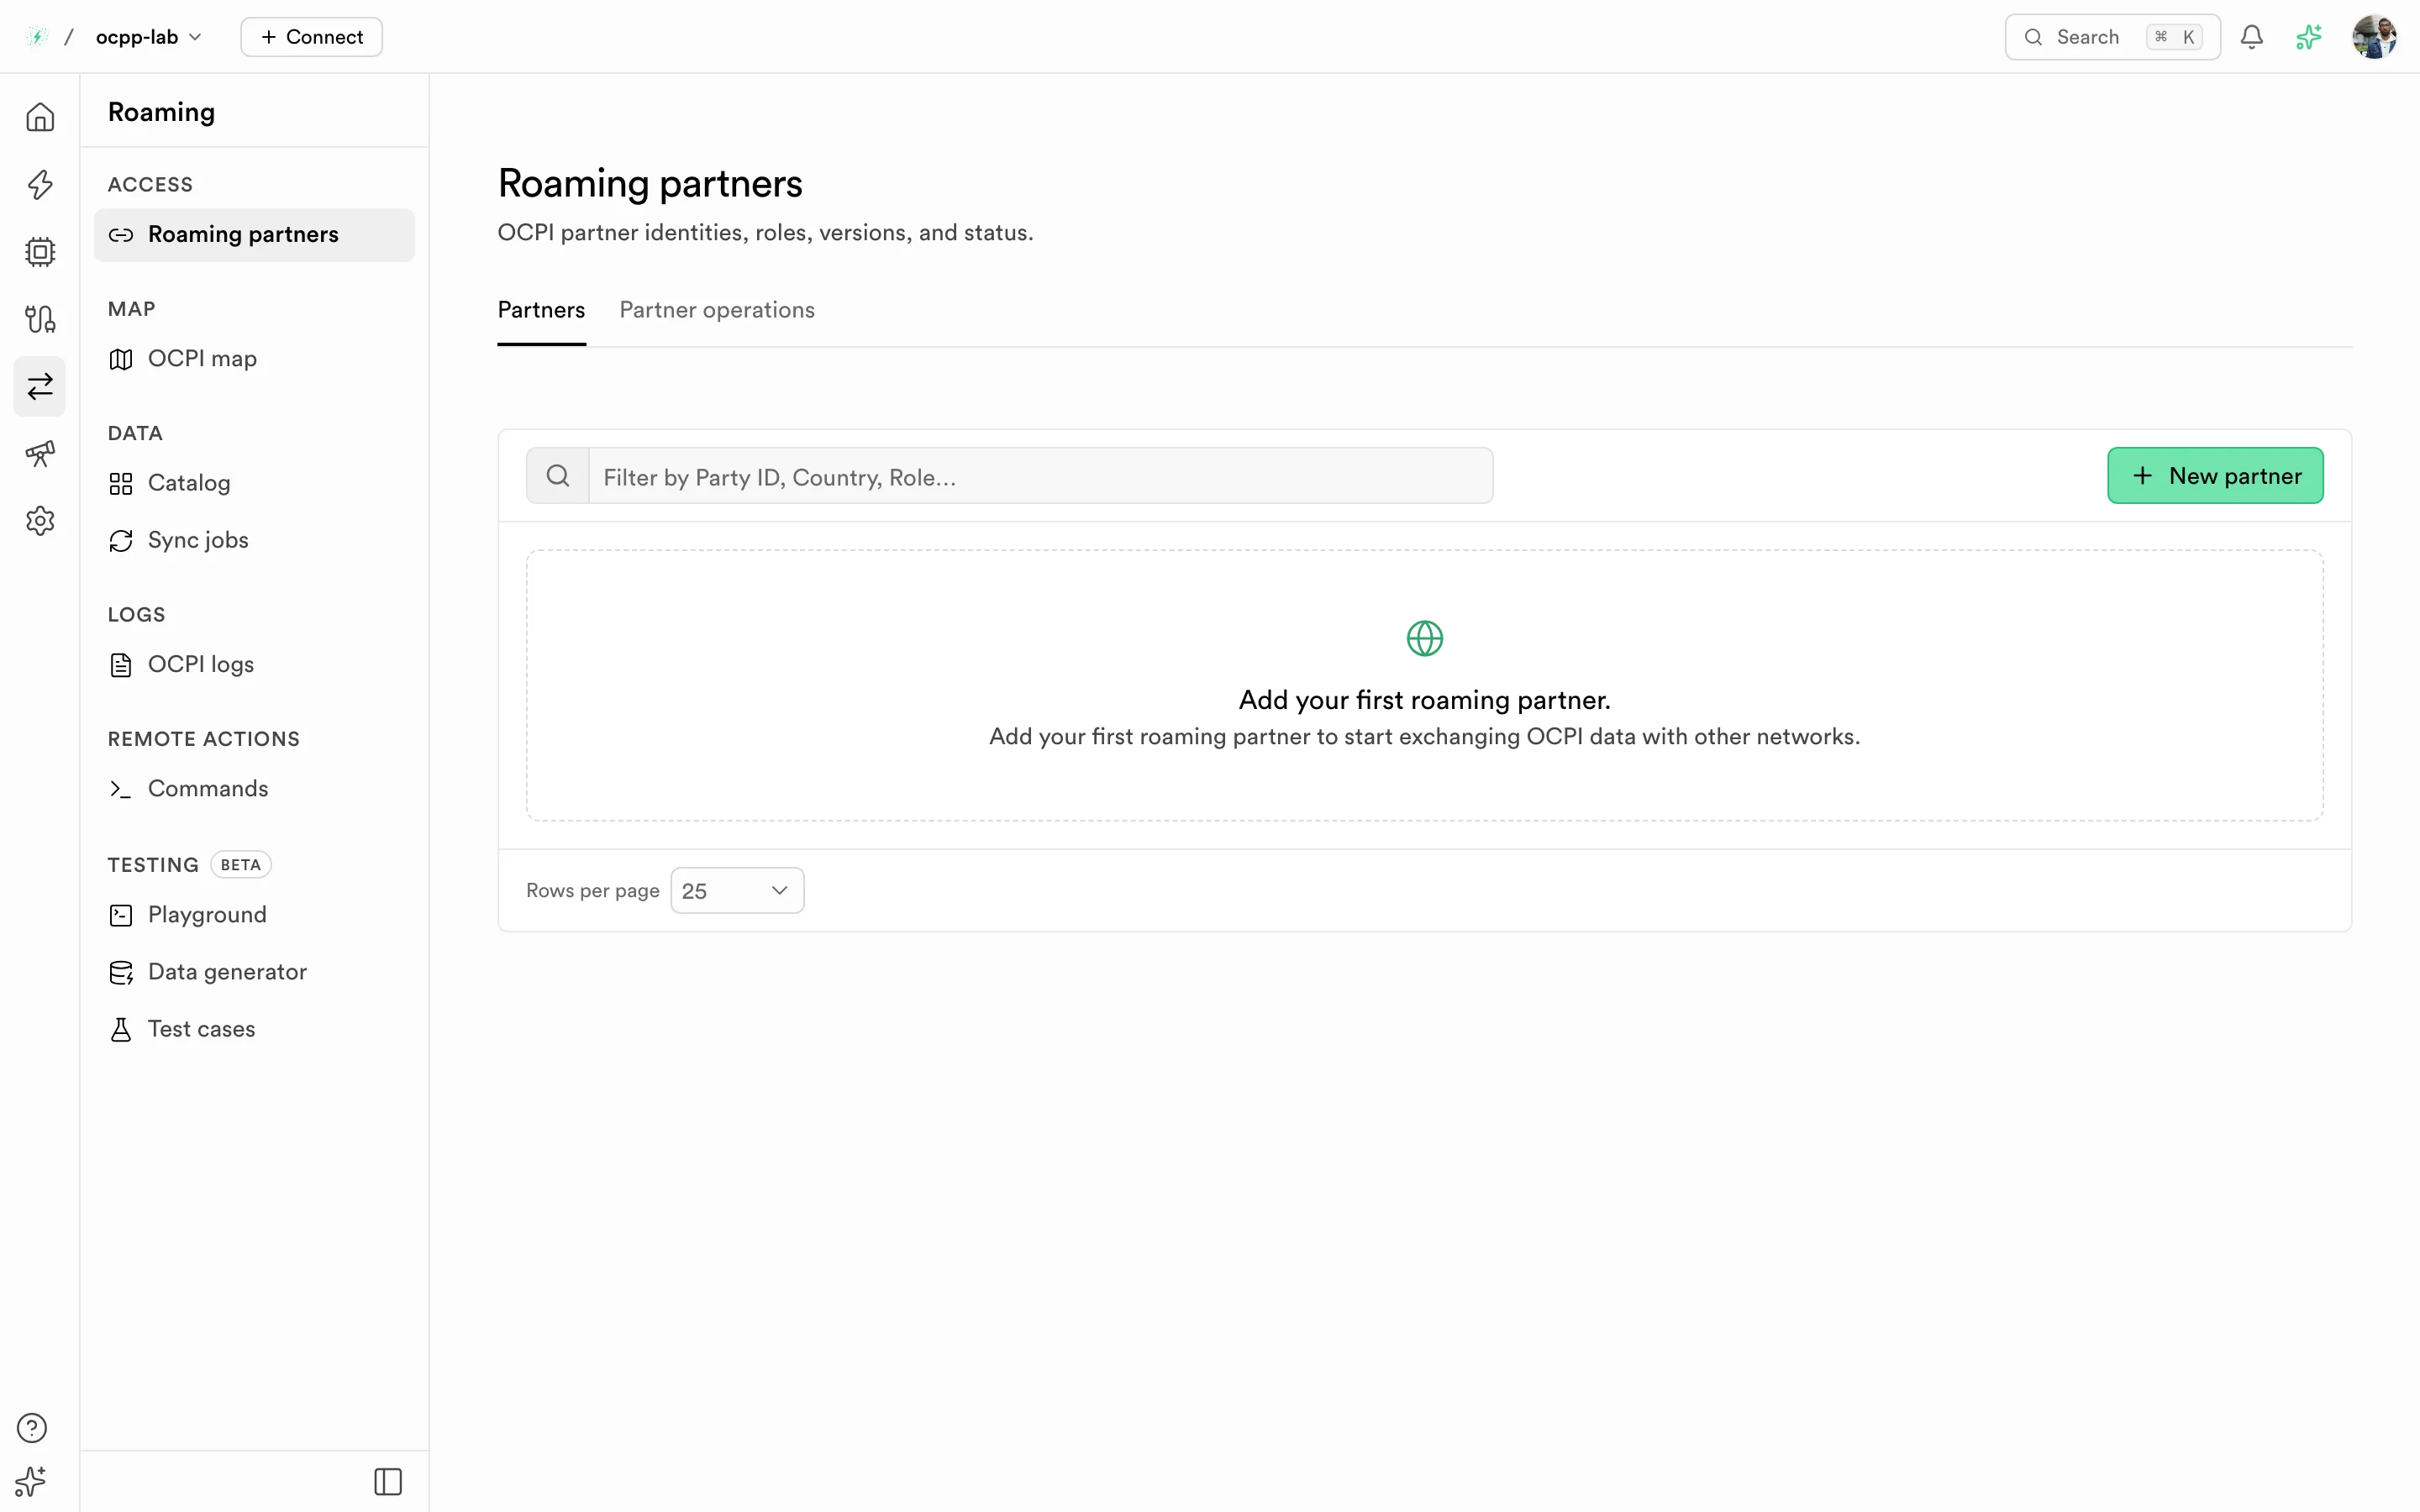Open the chip/CPU icon section

click(40, 251)
